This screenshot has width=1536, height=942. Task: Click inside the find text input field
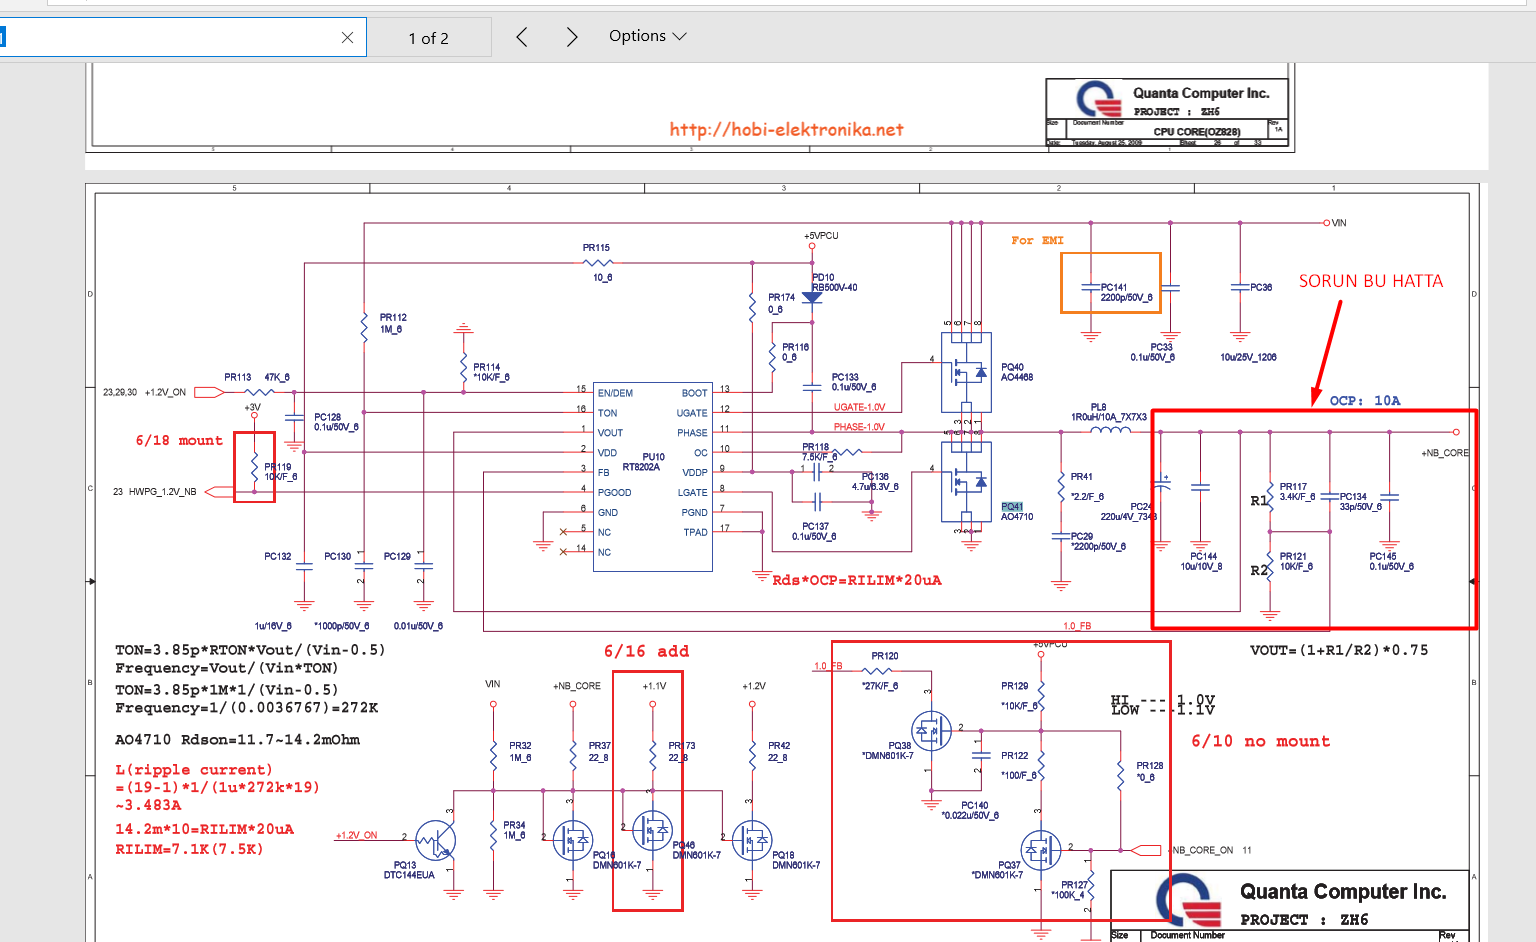pos(170,38)
